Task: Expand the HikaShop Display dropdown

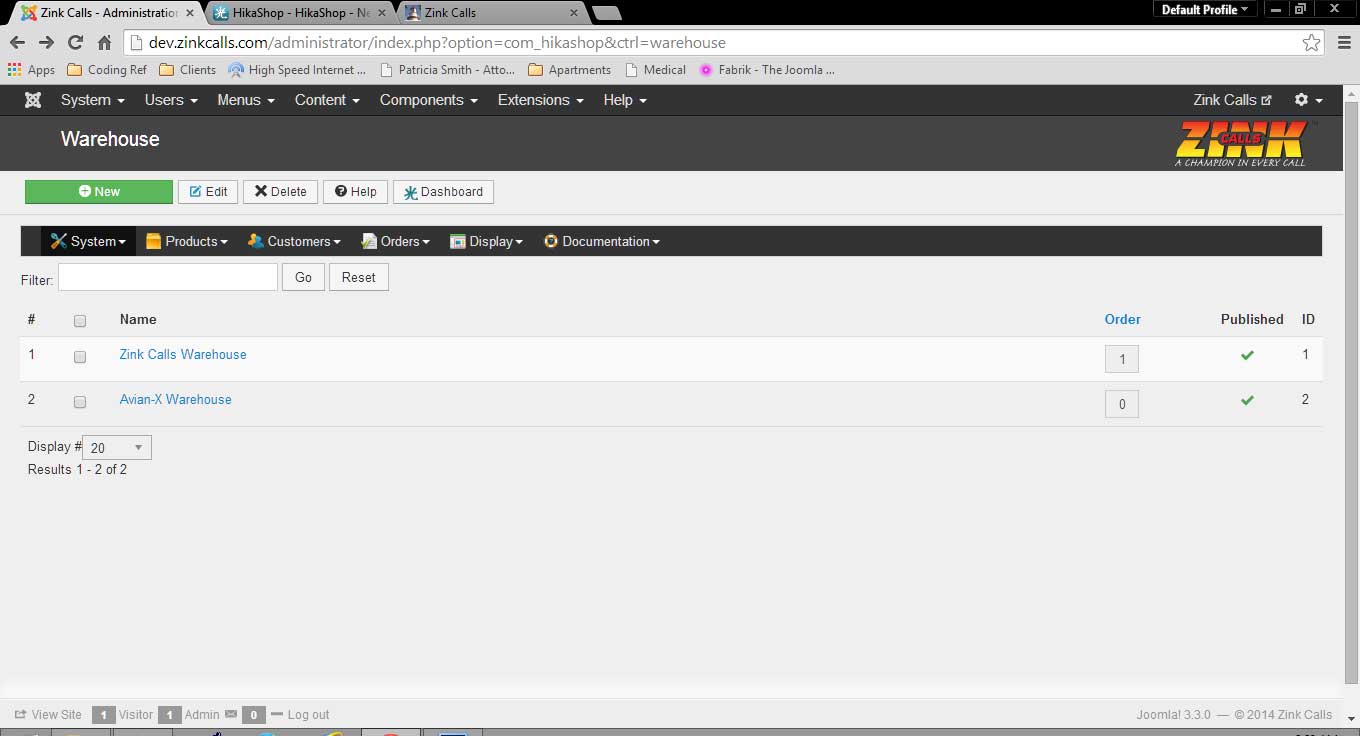Action: coord(486,241)
